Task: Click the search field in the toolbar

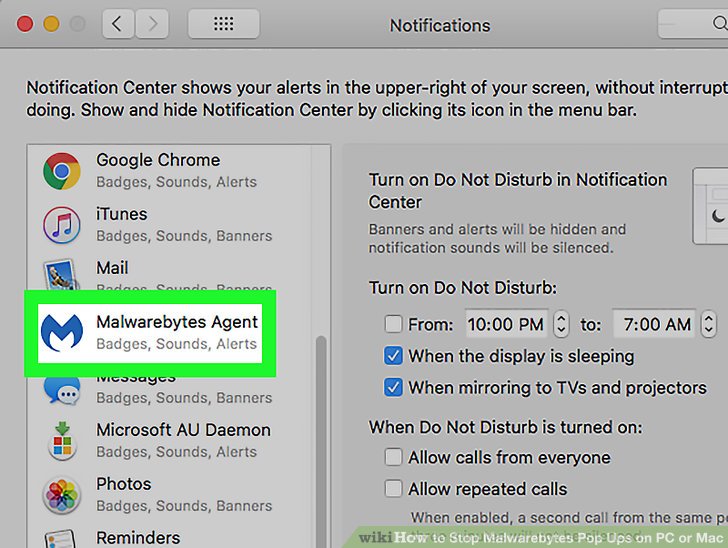Action: pyautogui.click(x=693, y=24)
